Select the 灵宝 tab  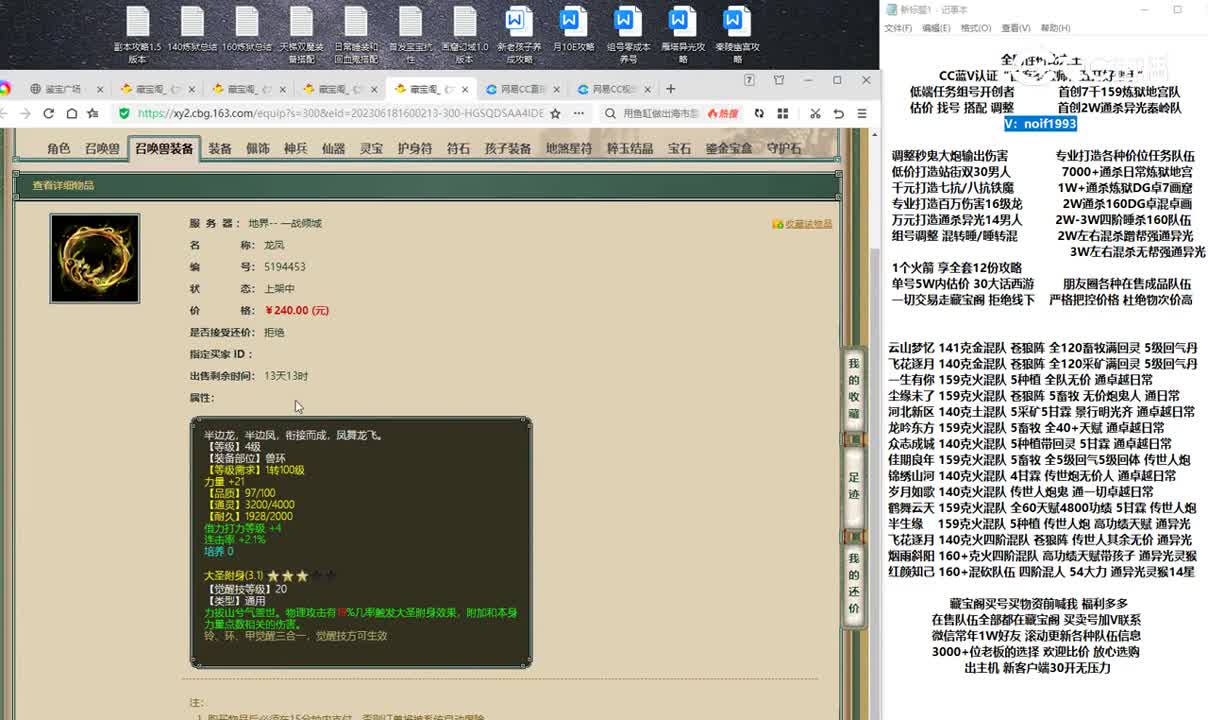(371, 148)
